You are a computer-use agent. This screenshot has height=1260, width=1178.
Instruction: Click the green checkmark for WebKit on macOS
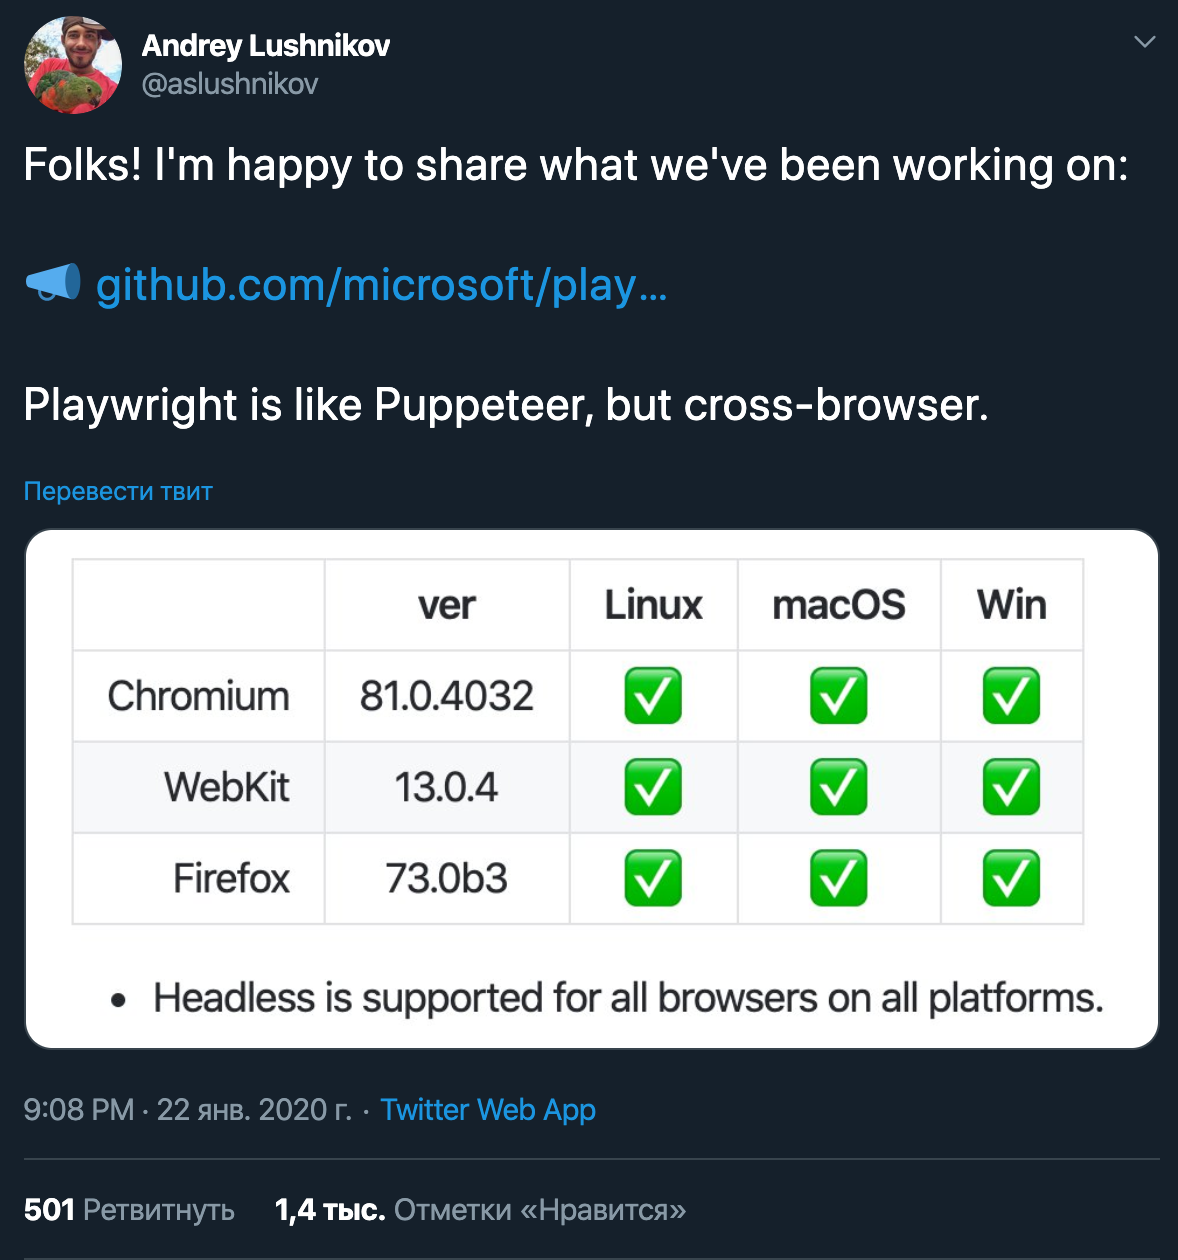[838, 787]
